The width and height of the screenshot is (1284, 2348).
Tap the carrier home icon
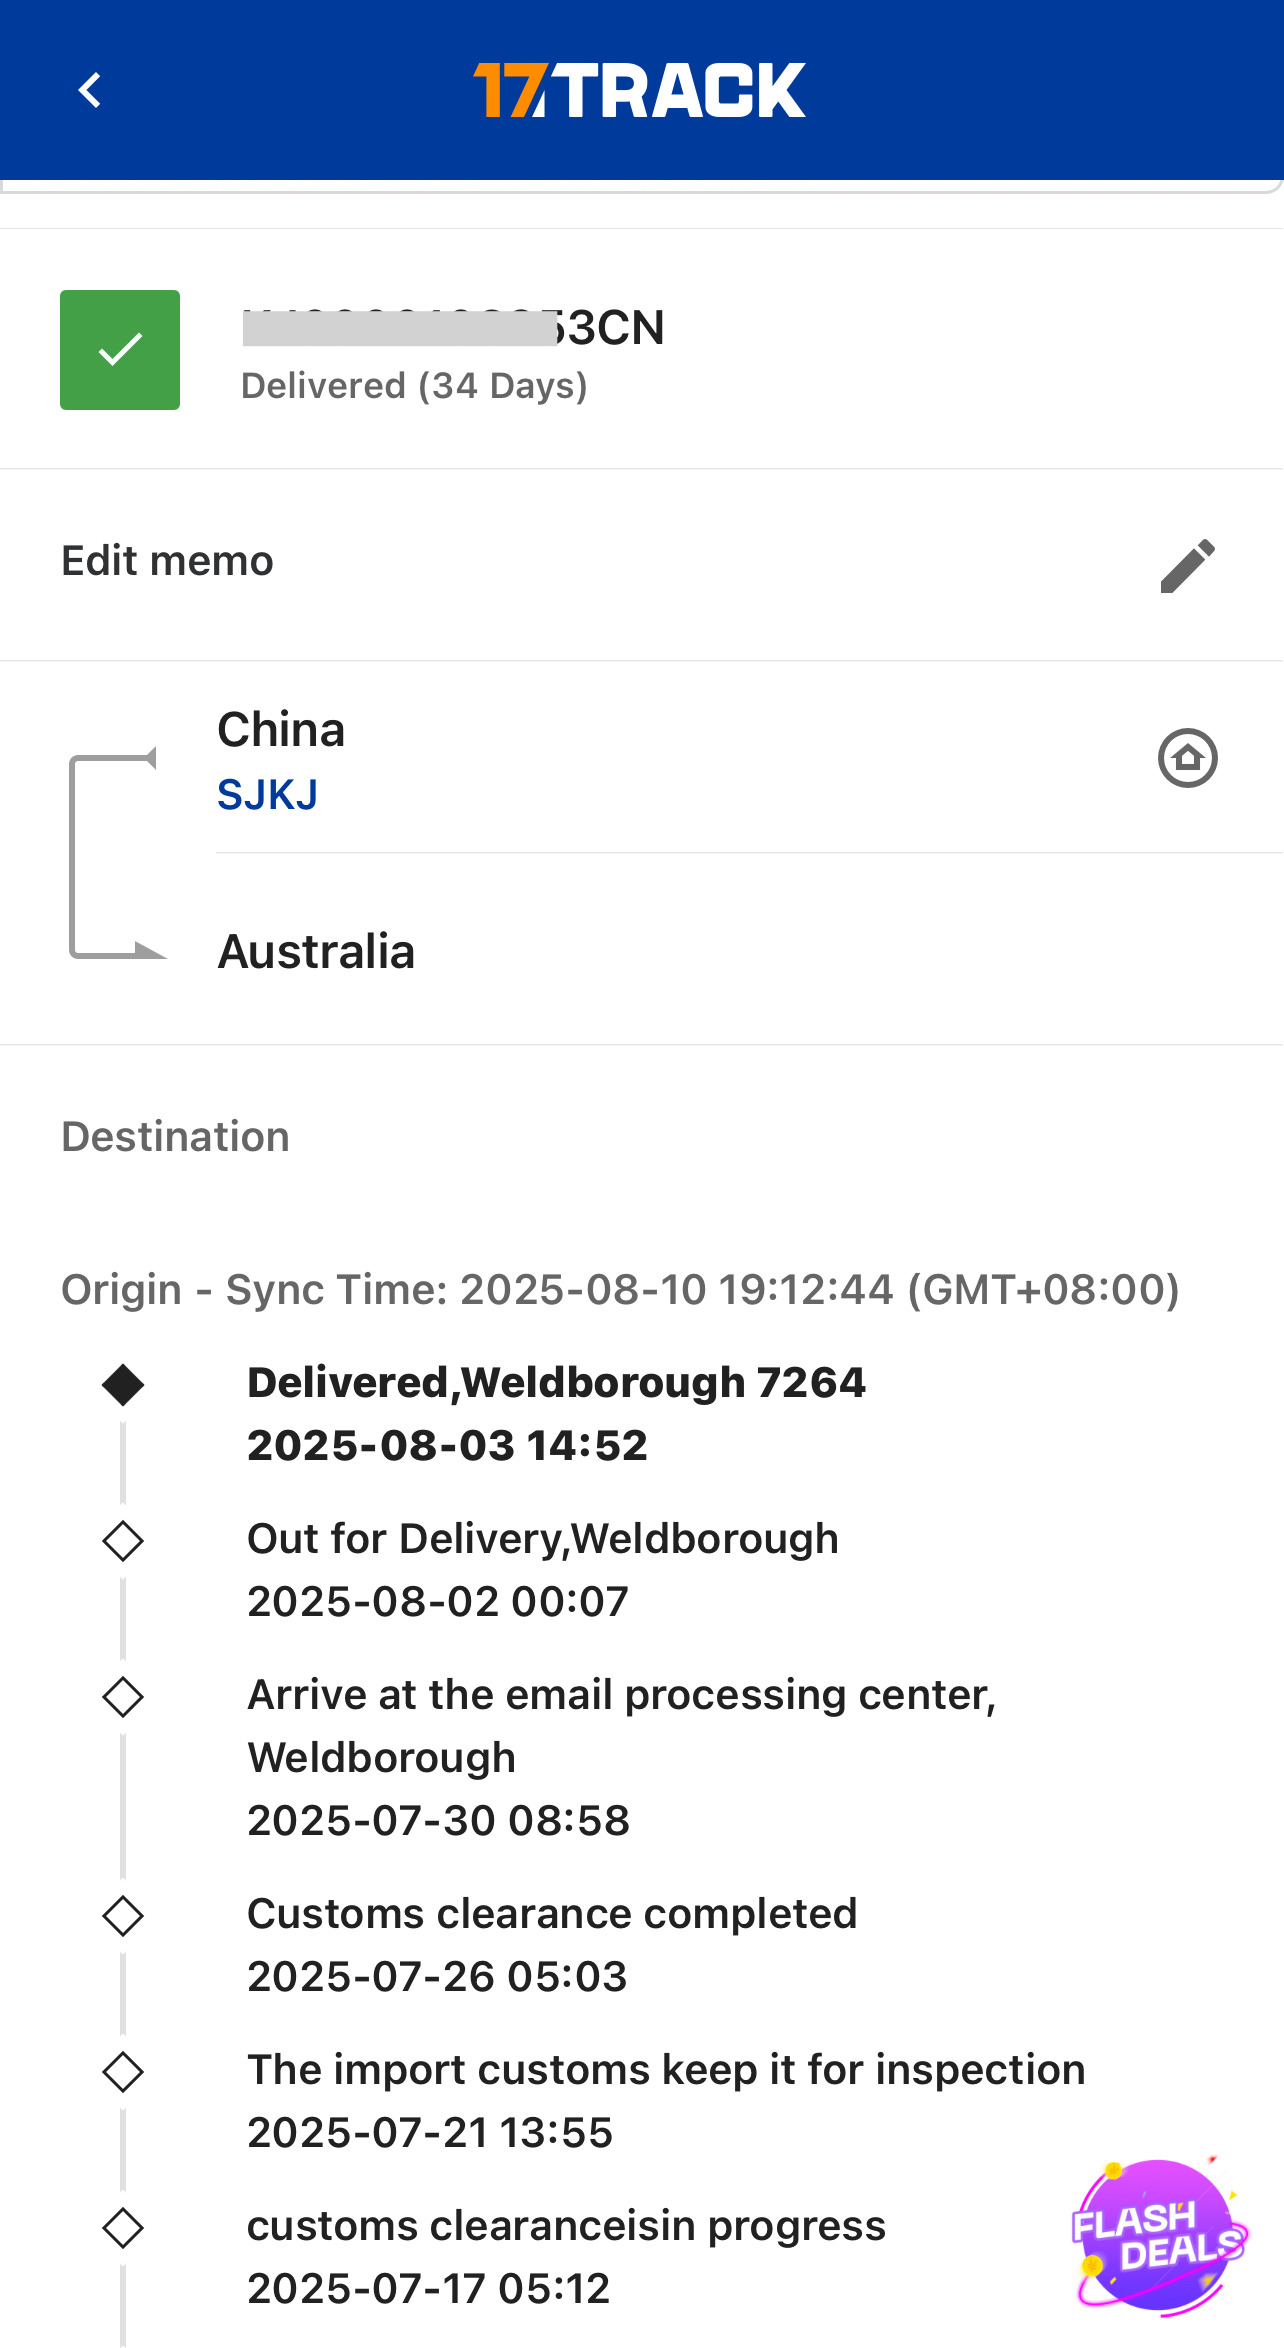coord(1187,758)
